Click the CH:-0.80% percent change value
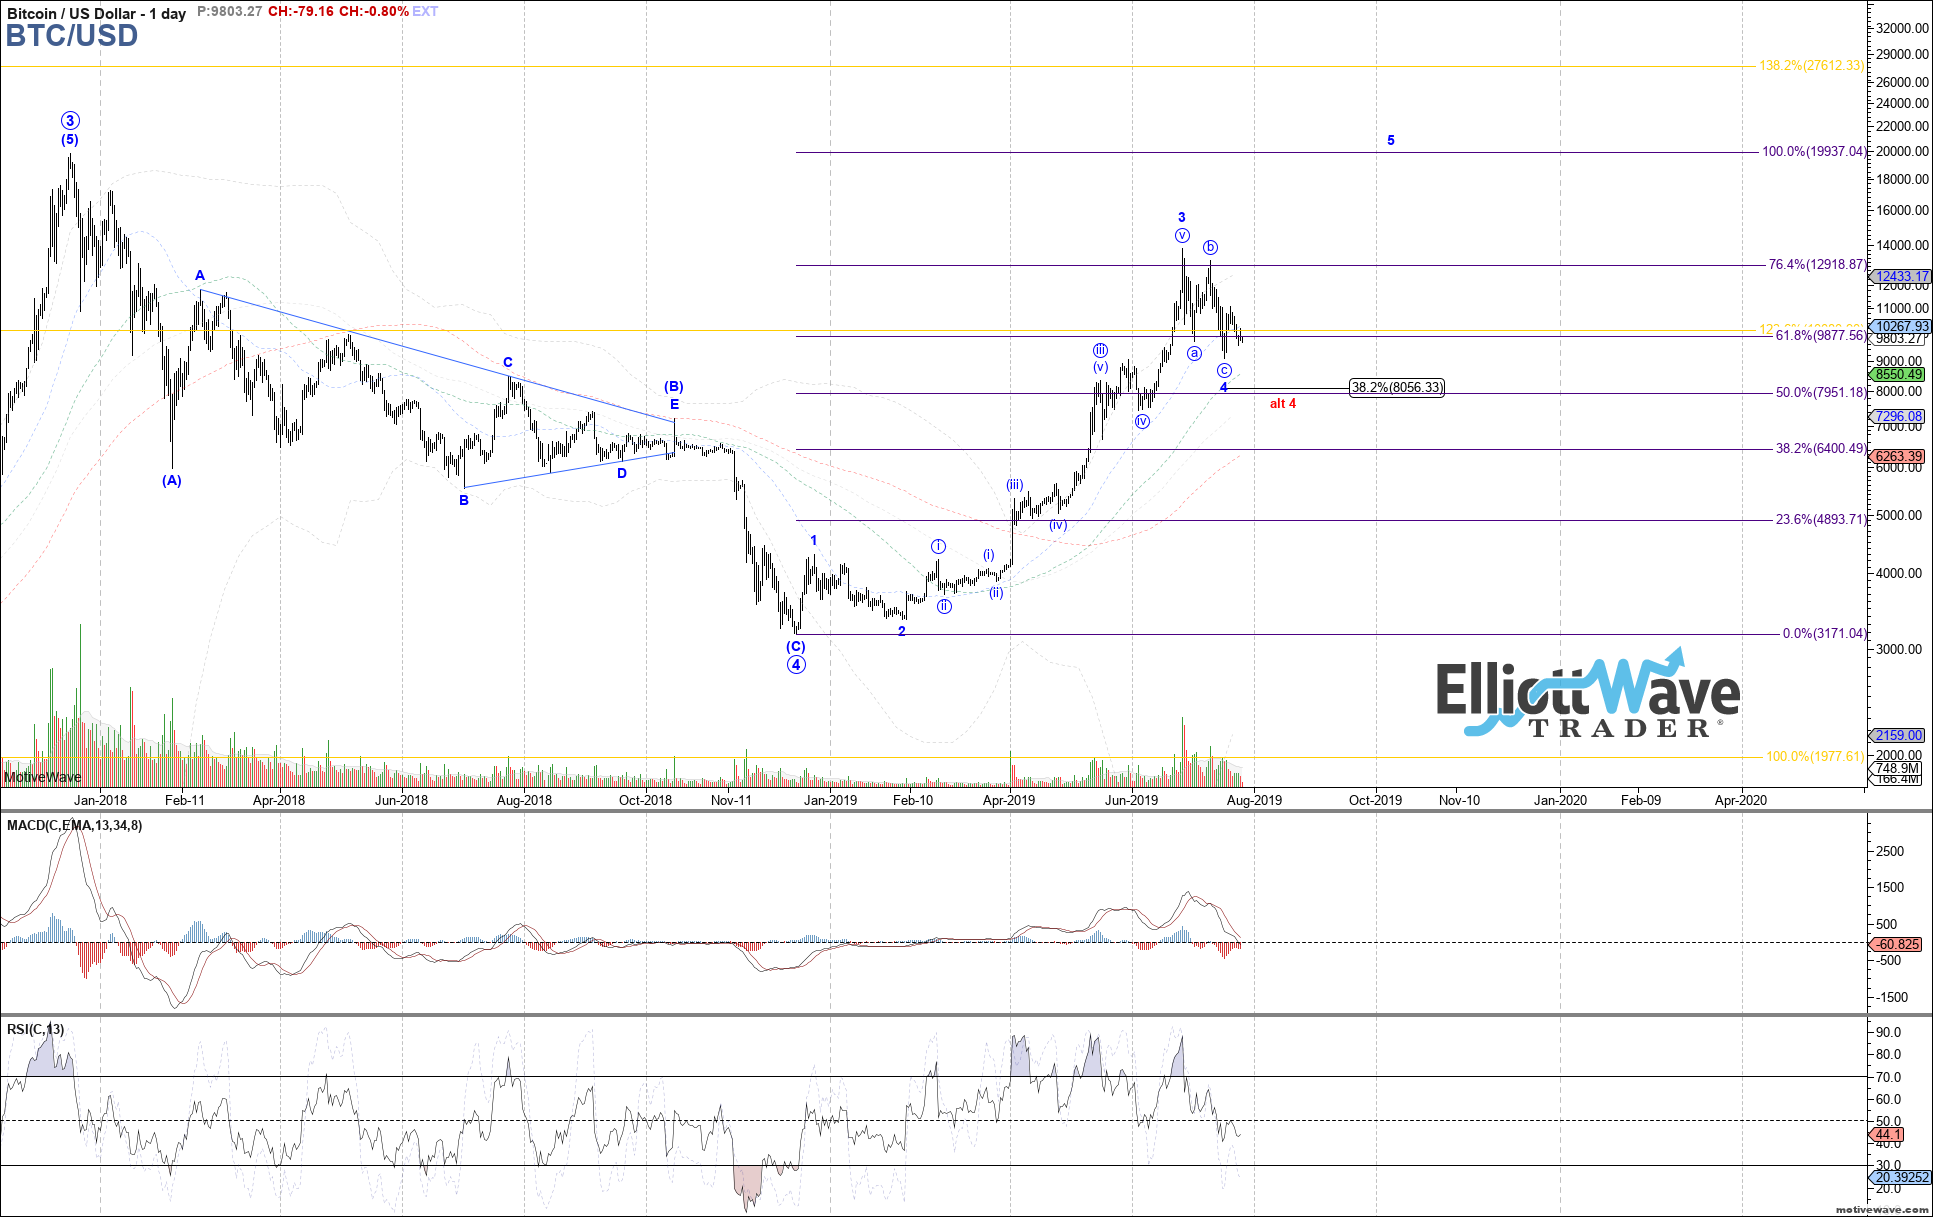1933x1217 pixels. click(x=374, y=11)
